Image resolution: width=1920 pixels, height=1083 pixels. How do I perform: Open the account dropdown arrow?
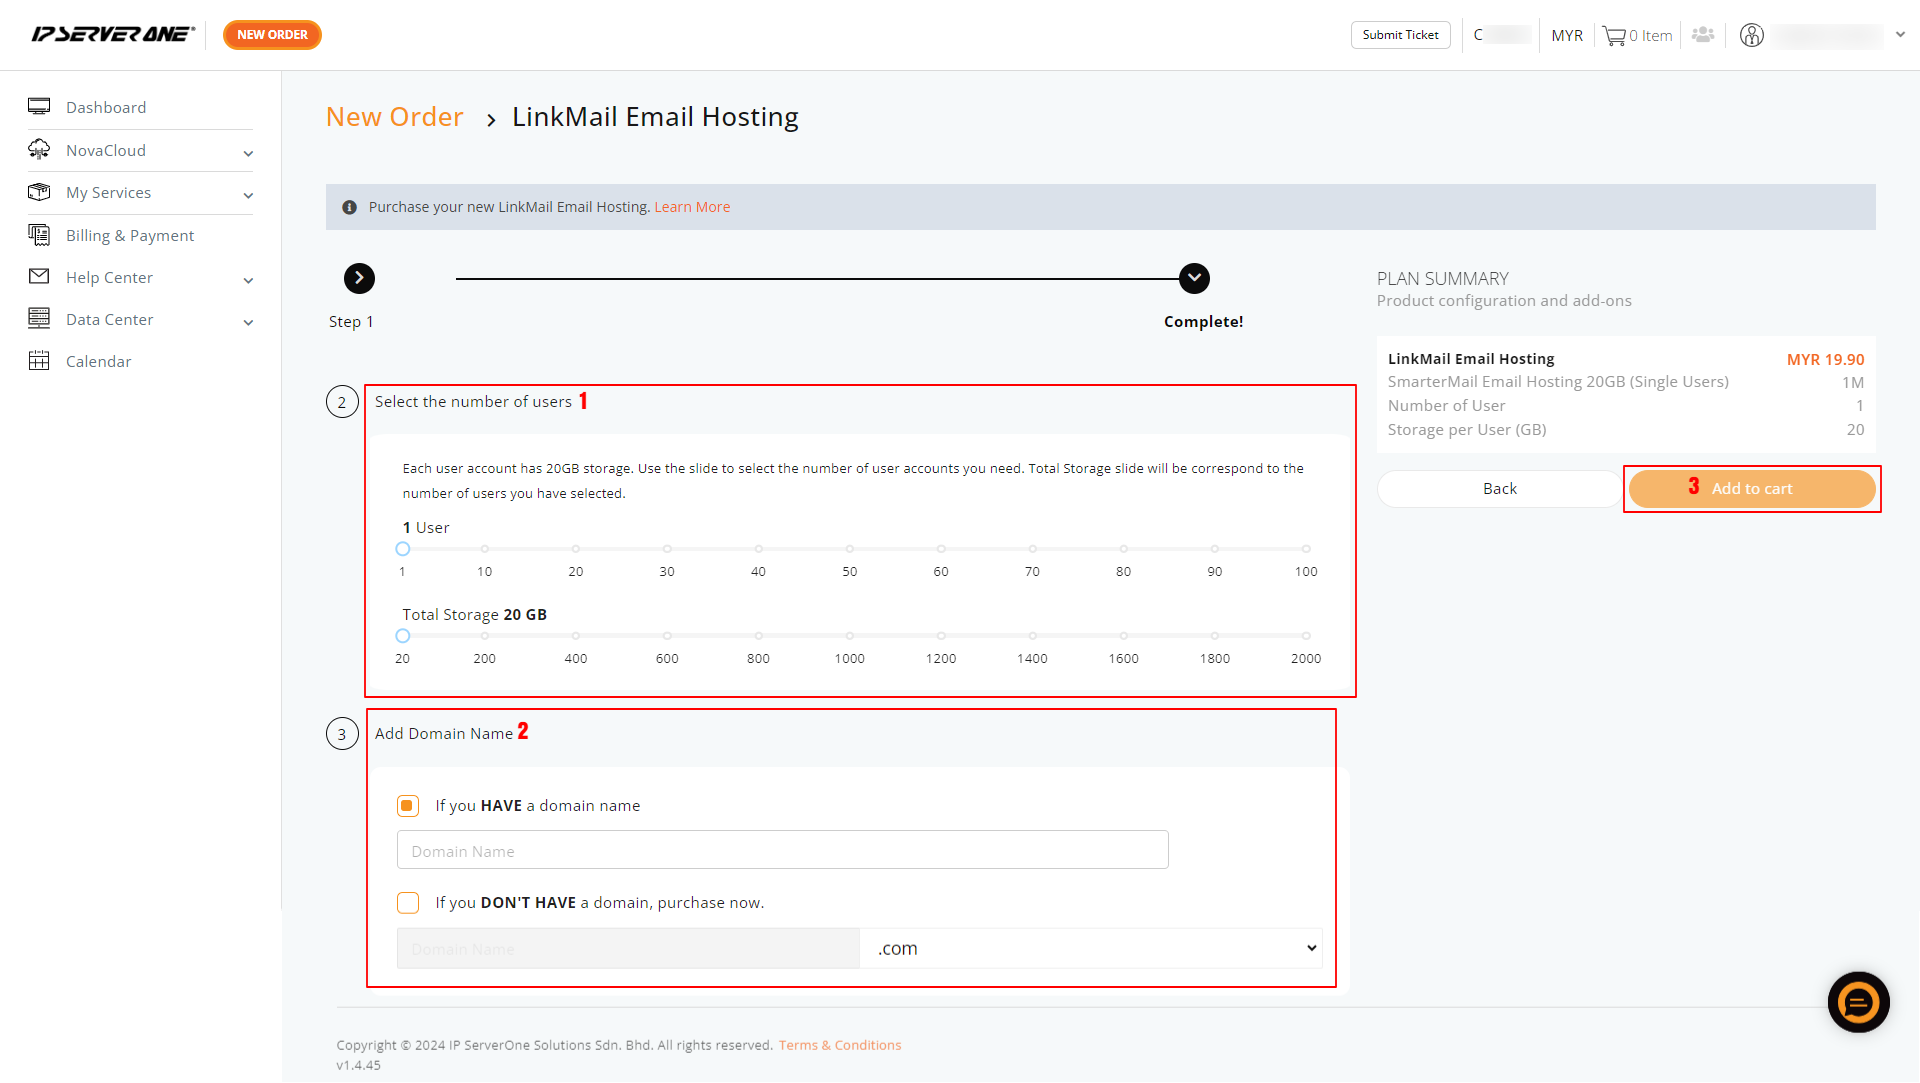[1900, 35]
